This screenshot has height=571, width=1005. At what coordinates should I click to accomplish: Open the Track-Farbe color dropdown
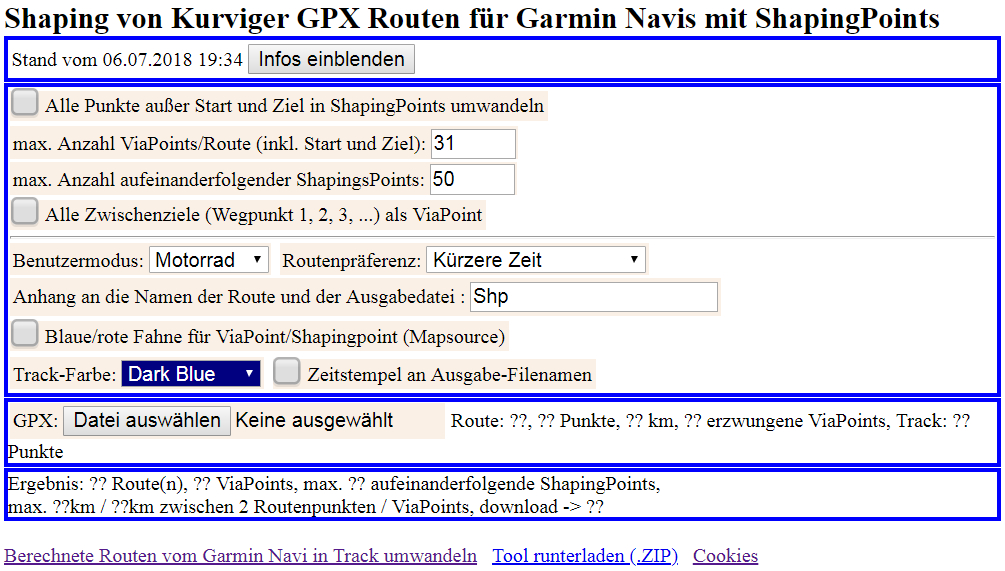pos(190,374)
